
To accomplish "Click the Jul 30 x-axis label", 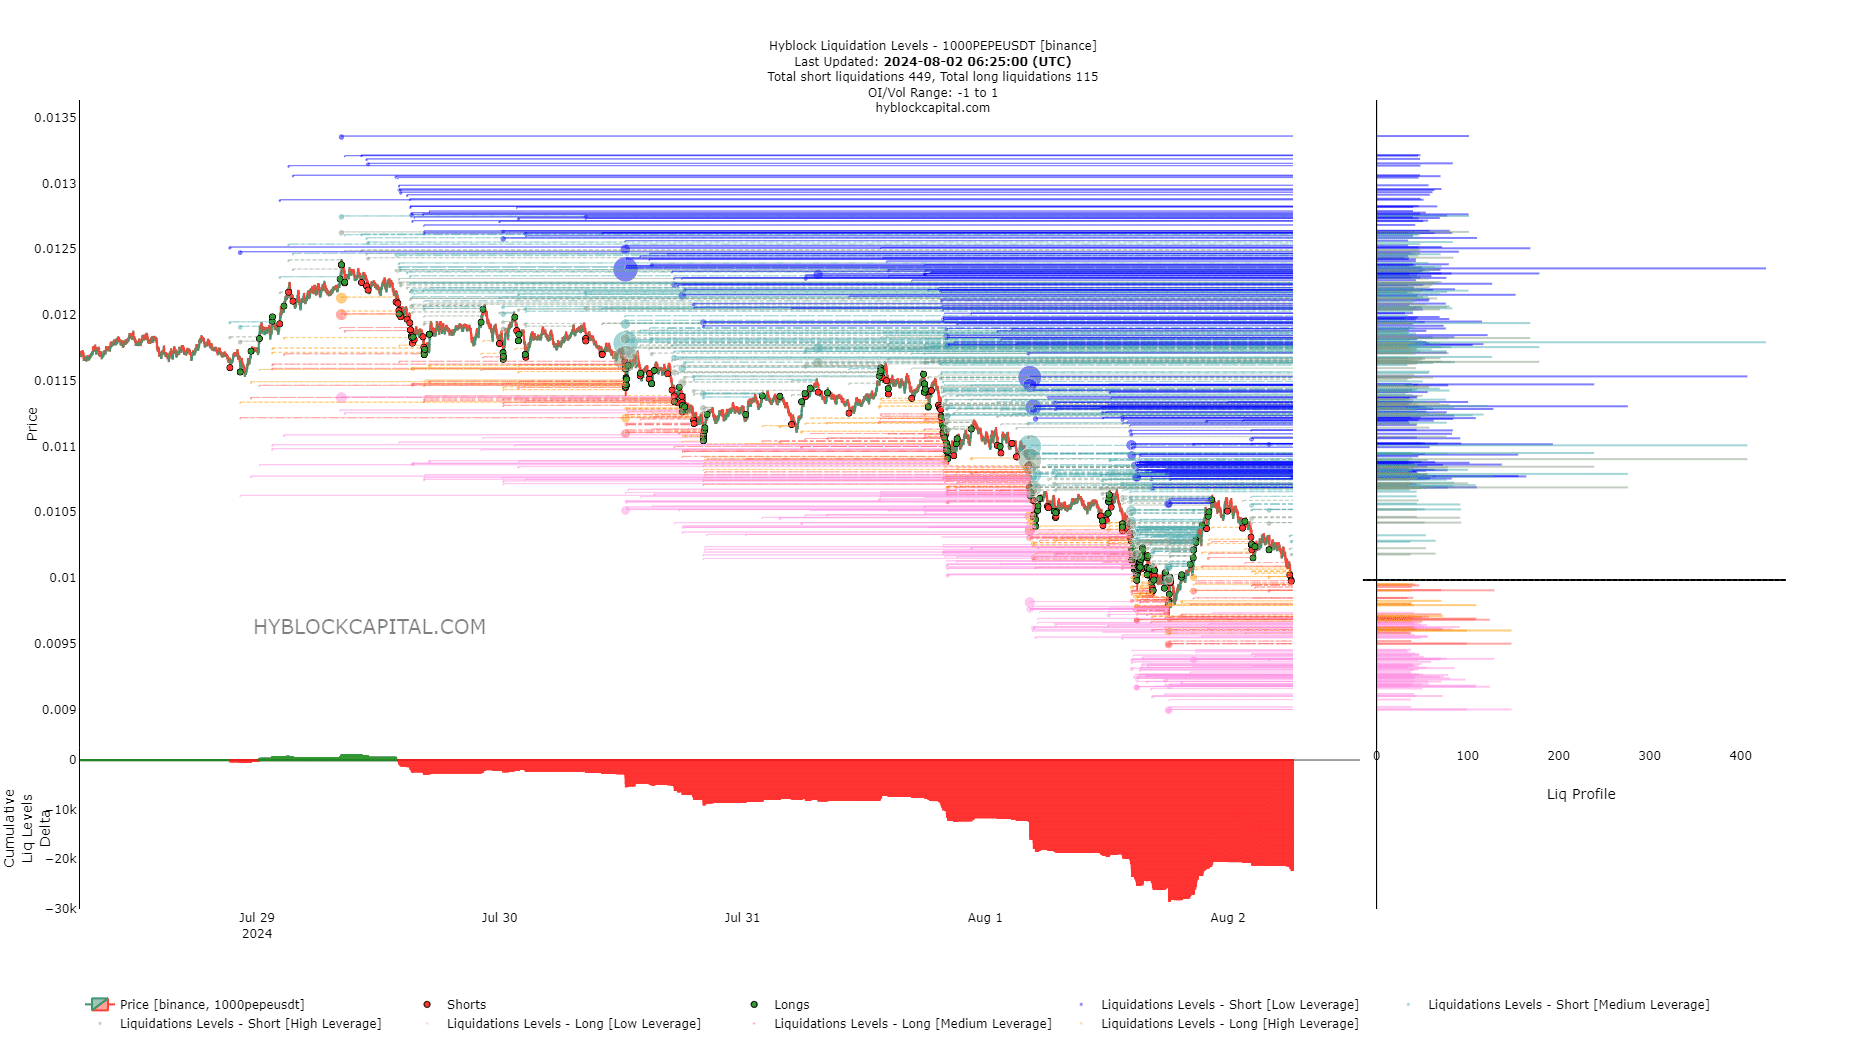I will [499, 918].
